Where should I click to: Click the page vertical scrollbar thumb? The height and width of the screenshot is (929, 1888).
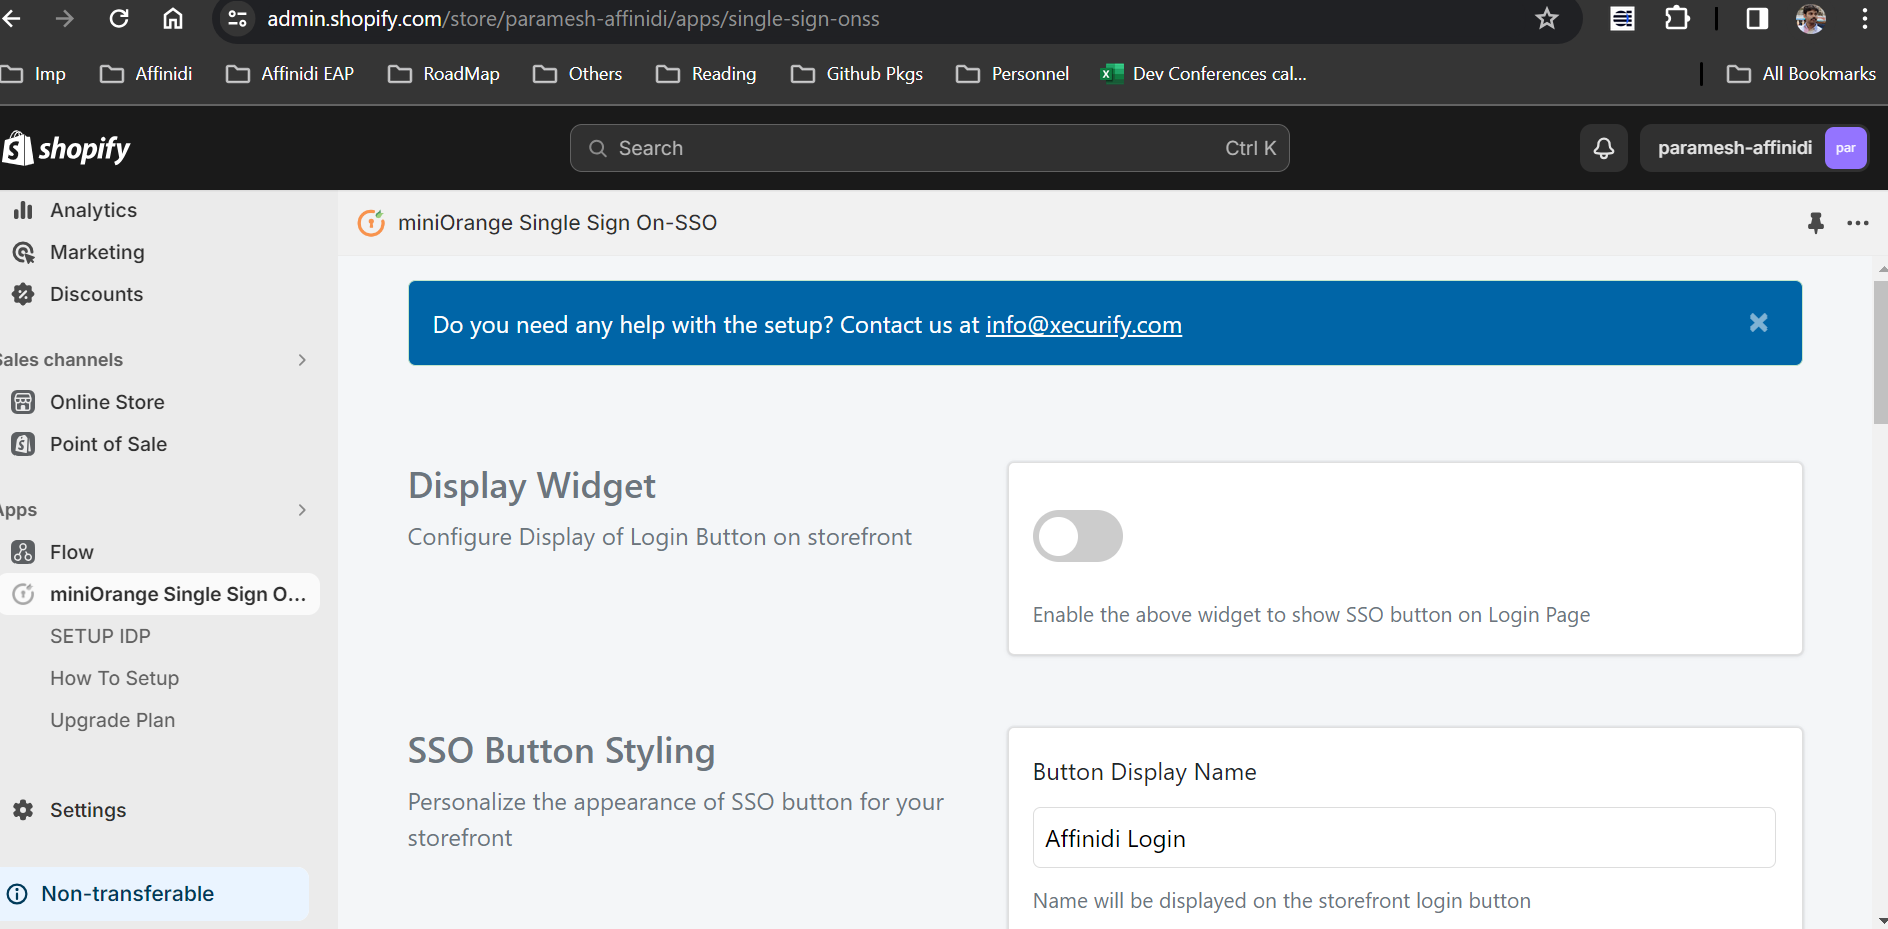pos(1880,352)
